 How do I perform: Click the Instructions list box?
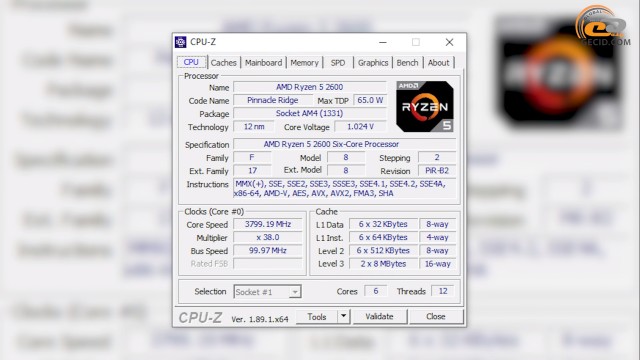[344, 189]
